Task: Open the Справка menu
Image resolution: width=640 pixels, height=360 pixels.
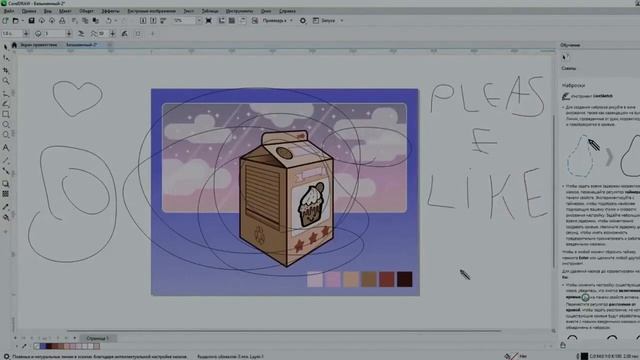Action: pyautogui.click(x=287, y=11)
